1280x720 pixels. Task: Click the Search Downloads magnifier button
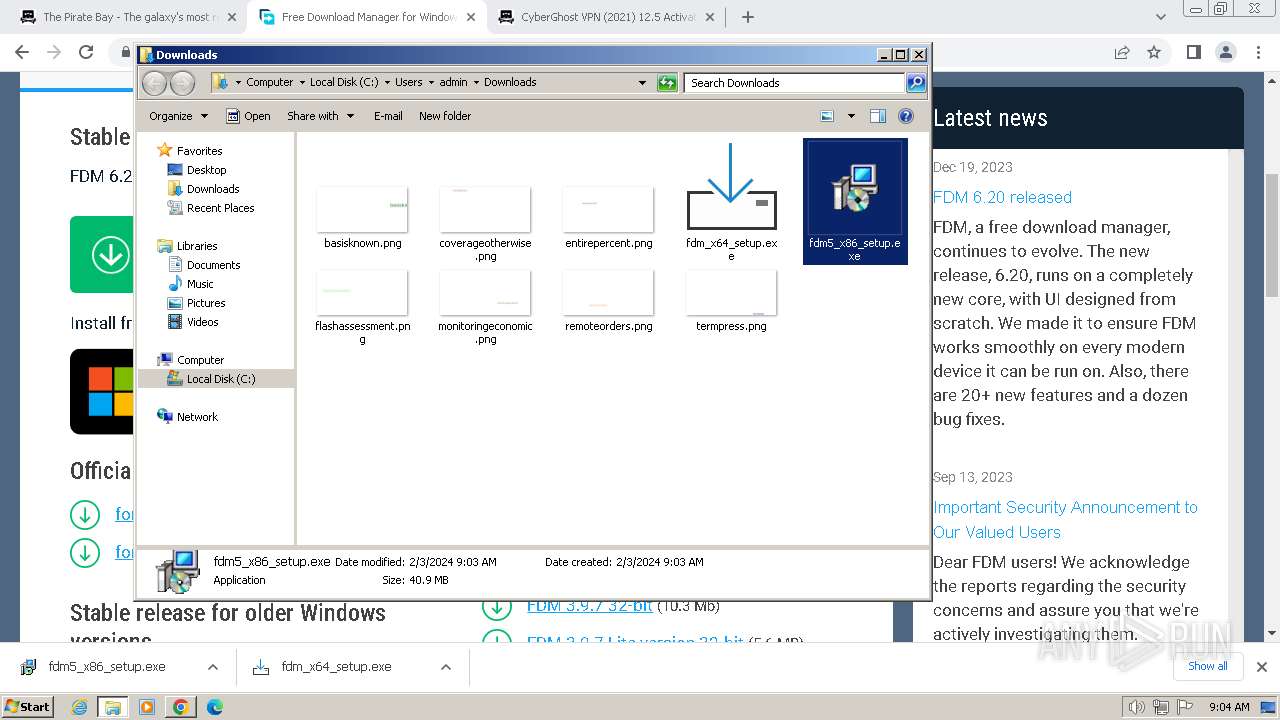coord(915,83)
